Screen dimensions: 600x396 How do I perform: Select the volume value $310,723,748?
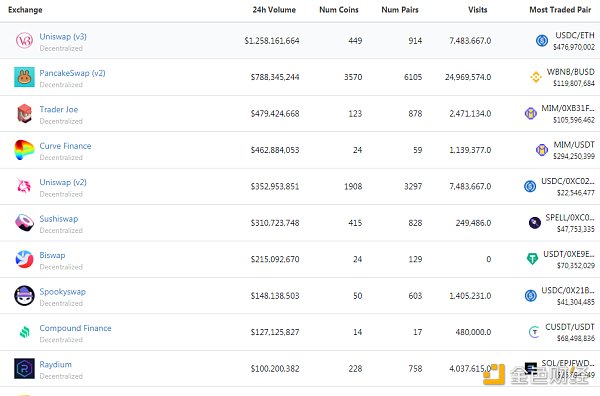coord(275,223)
